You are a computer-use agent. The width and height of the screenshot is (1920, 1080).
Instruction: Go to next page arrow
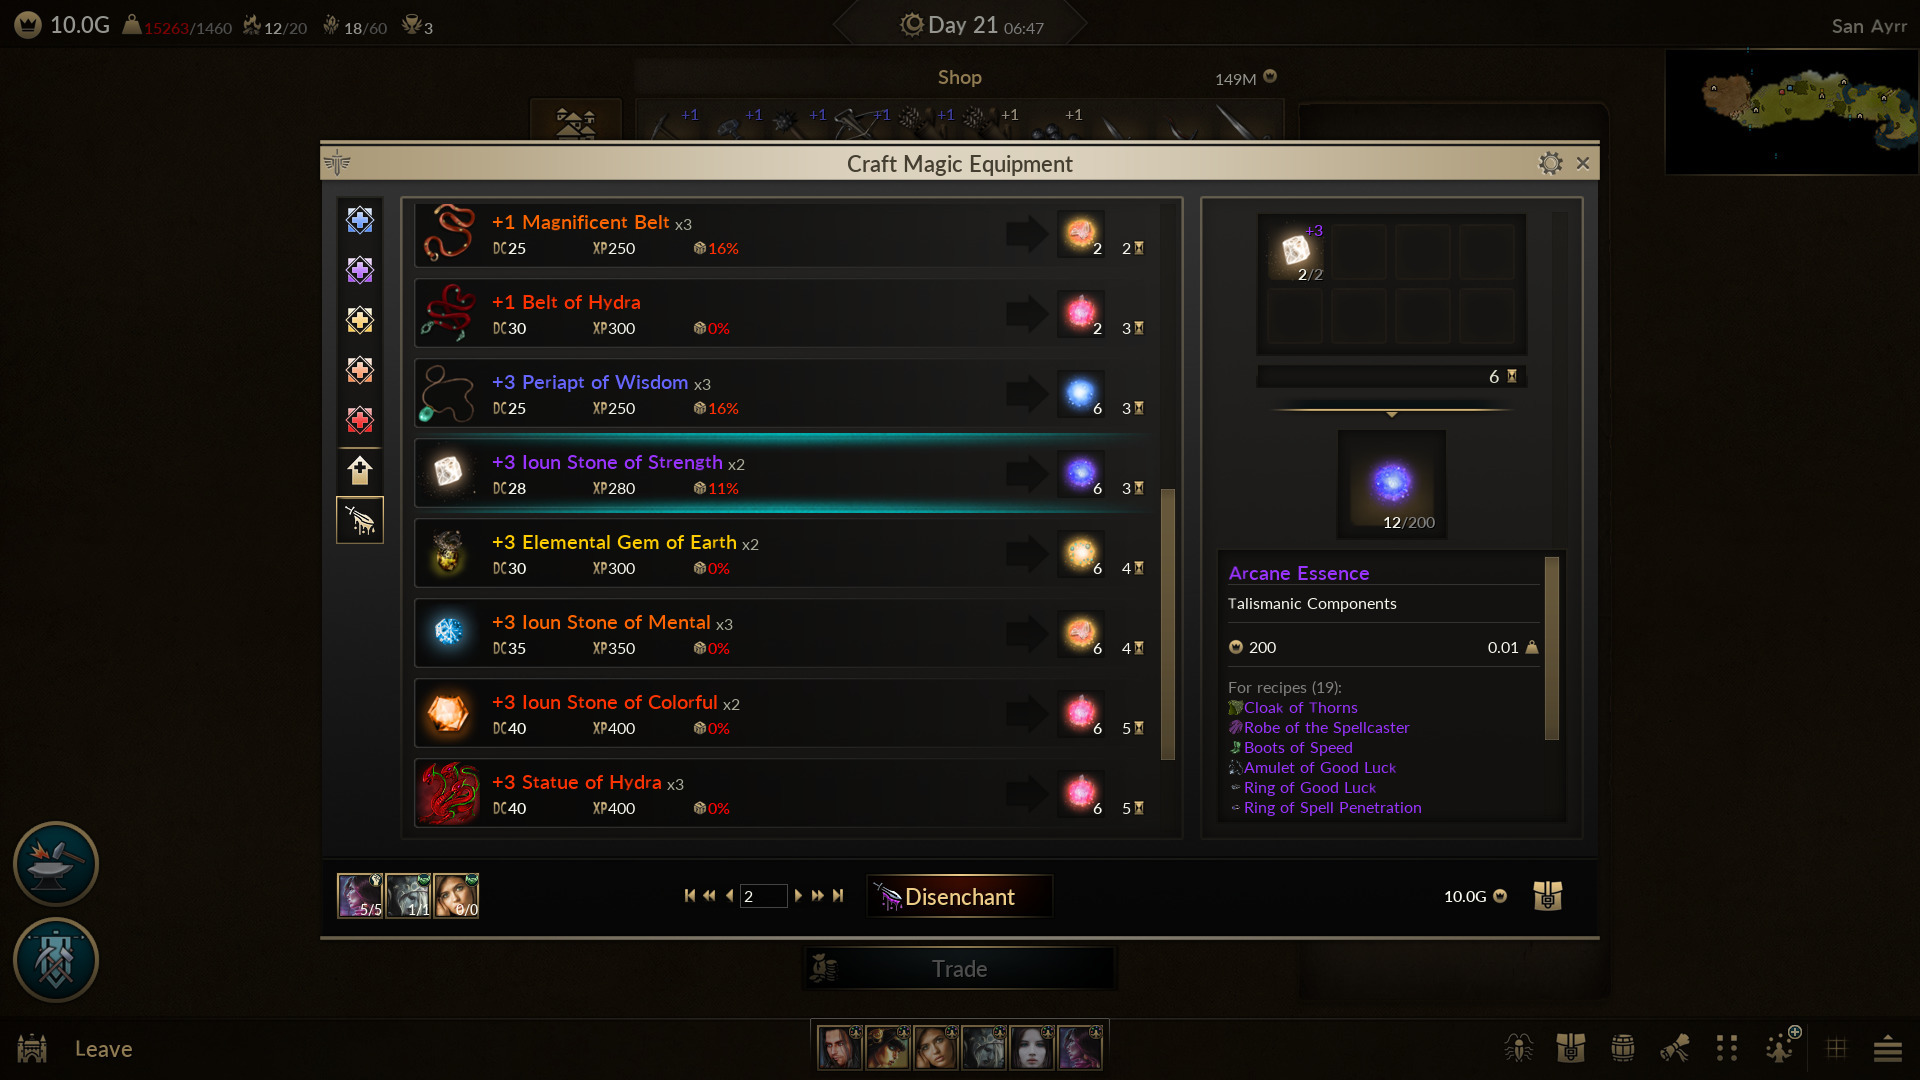798,896
